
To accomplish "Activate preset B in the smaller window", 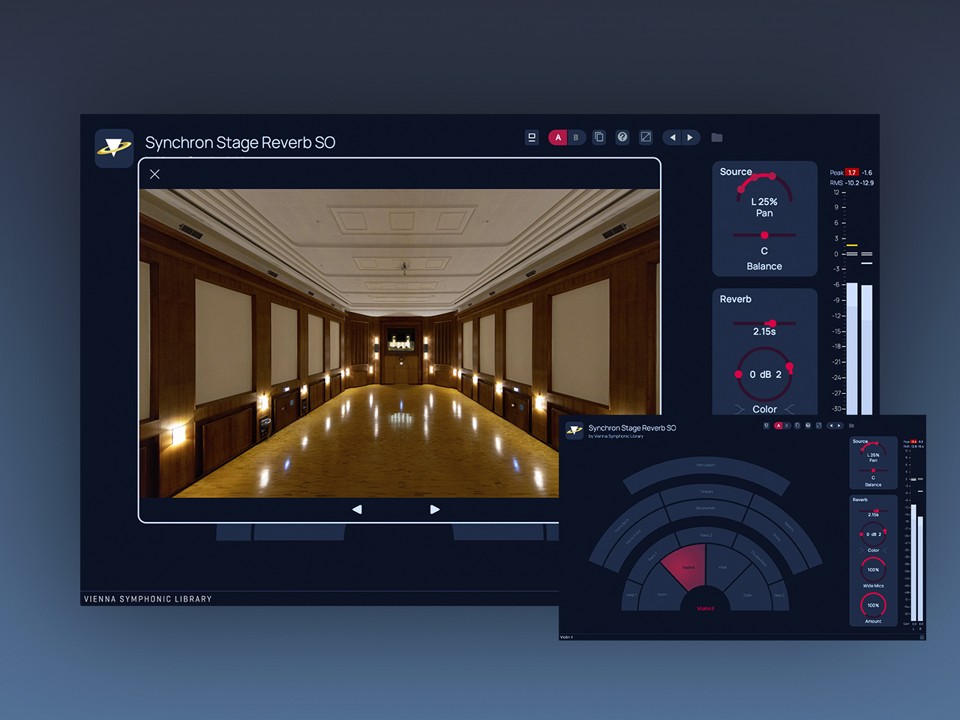I will coord(787,425).
